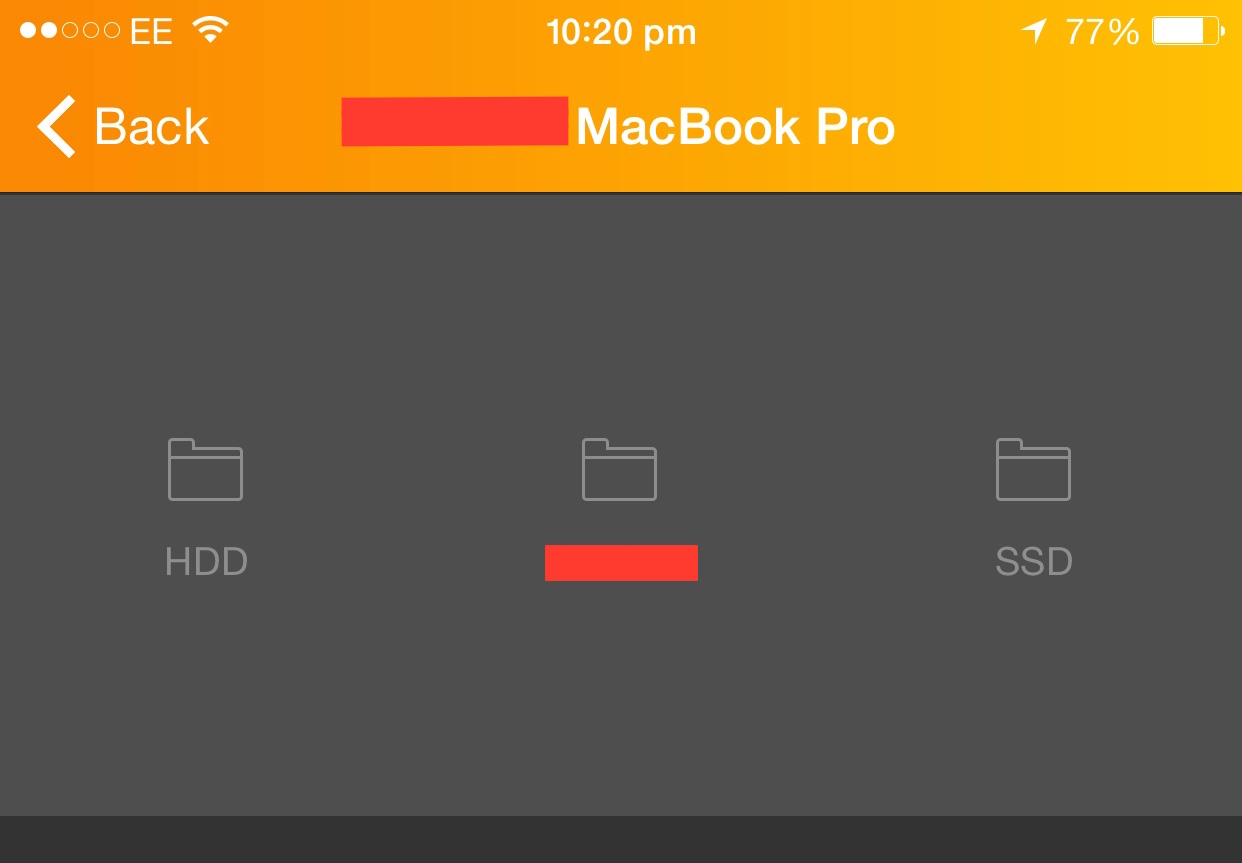
Task: Open the HDD folder icon
Action: click(x=205, y=469)
